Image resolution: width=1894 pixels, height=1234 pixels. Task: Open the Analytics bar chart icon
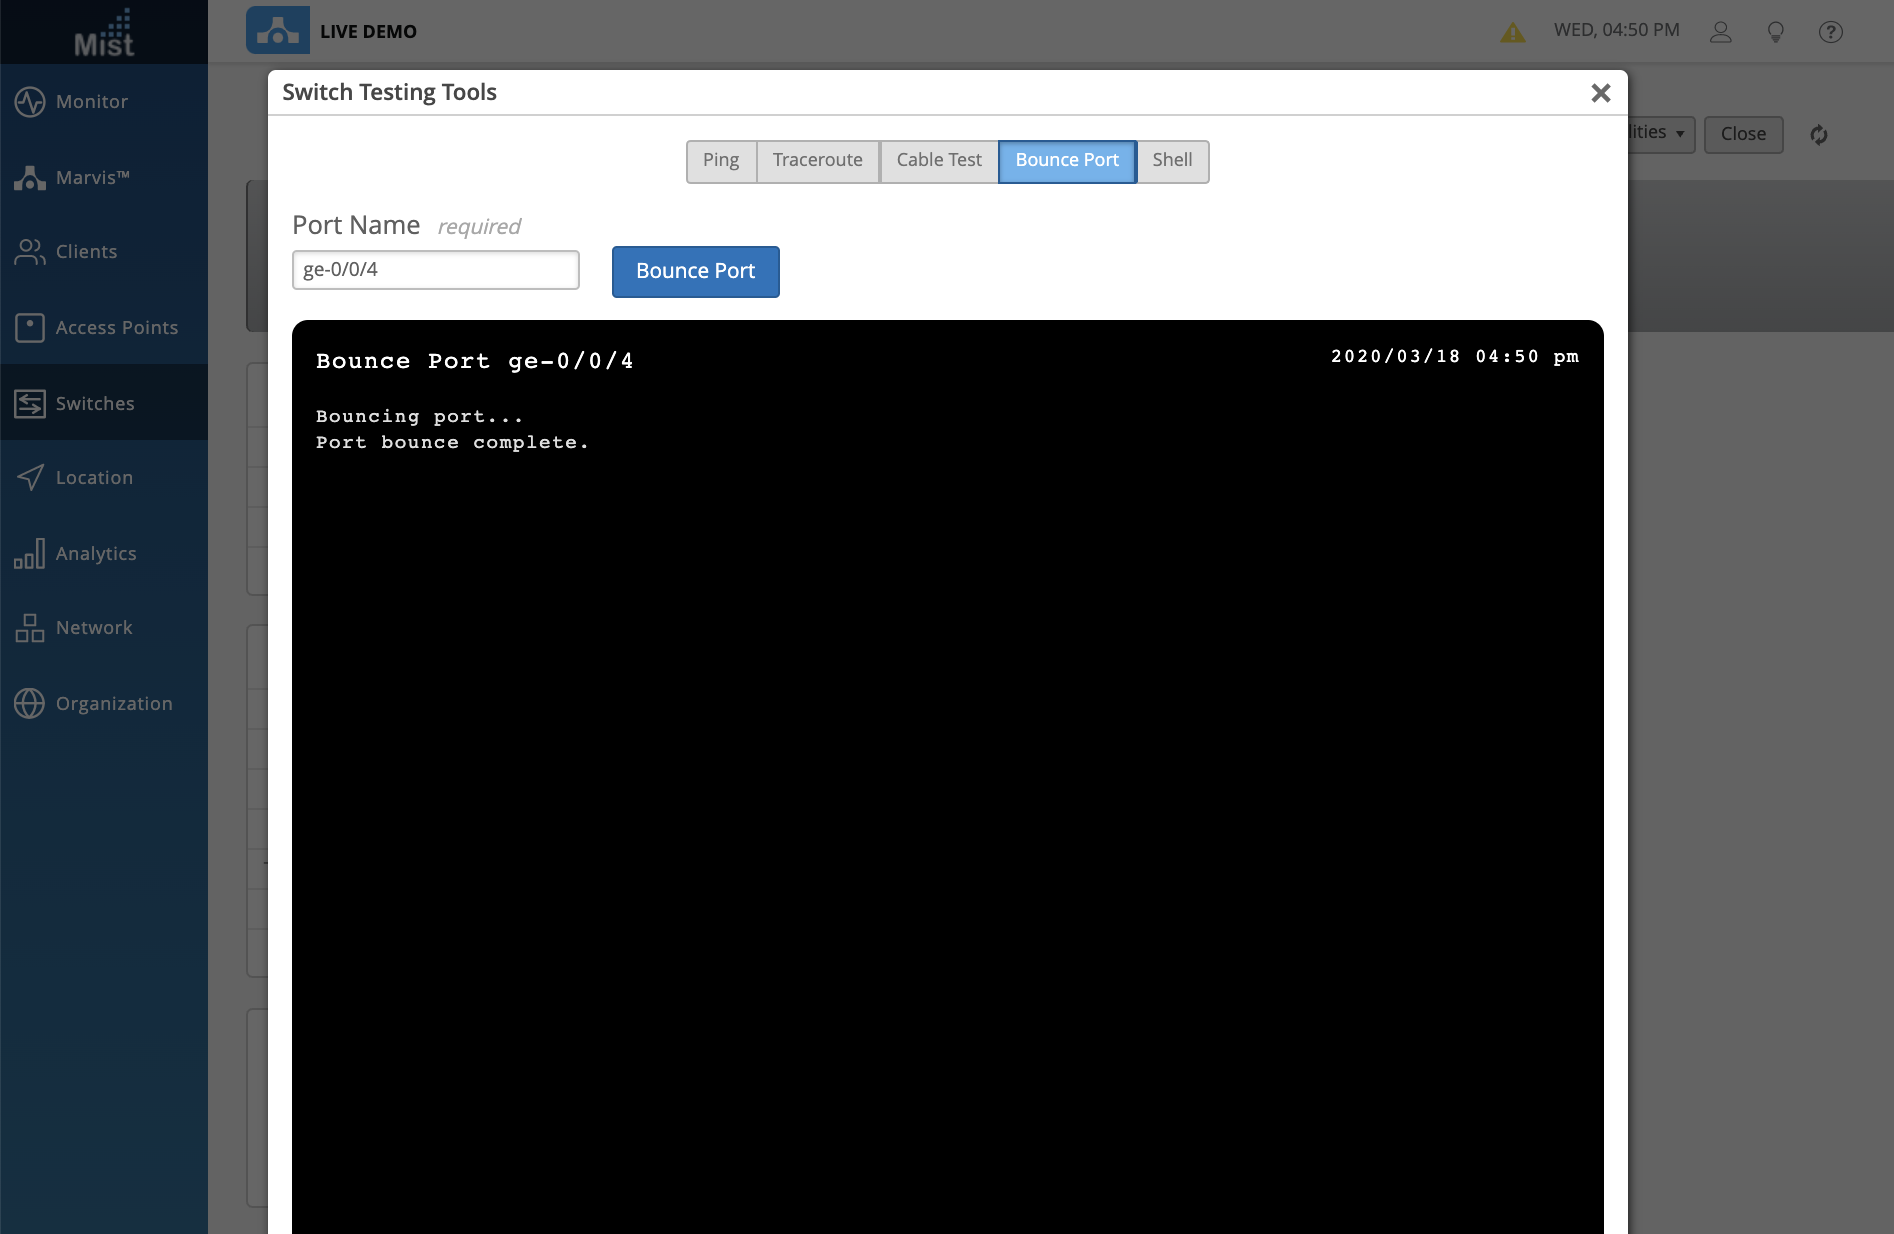30,553
